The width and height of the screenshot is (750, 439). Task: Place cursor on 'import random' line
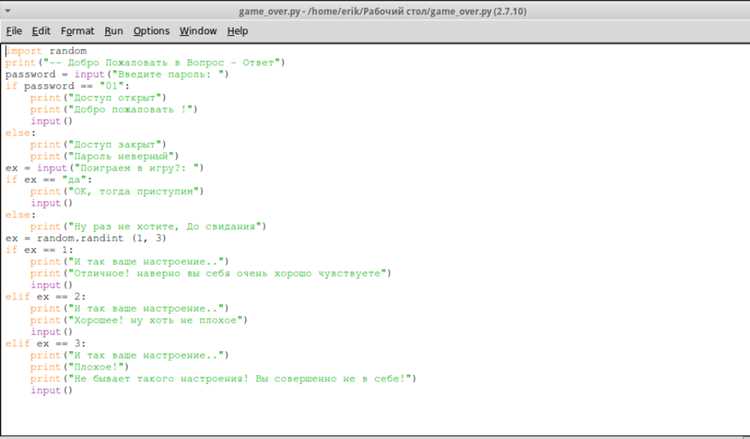[46, 51]
